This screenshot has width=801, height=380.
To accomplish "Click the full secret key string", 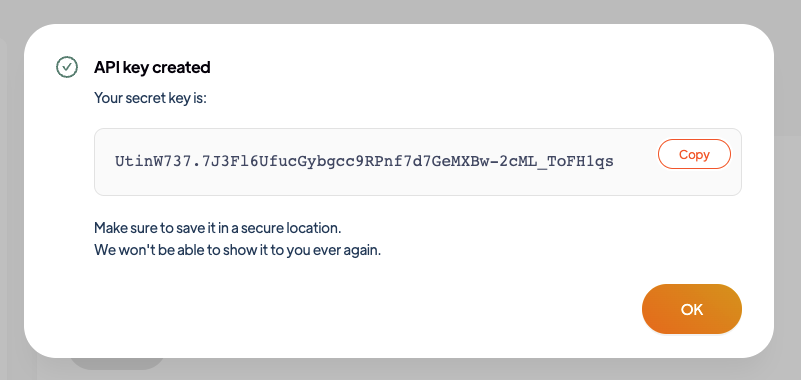I will (x=364, y=162).
